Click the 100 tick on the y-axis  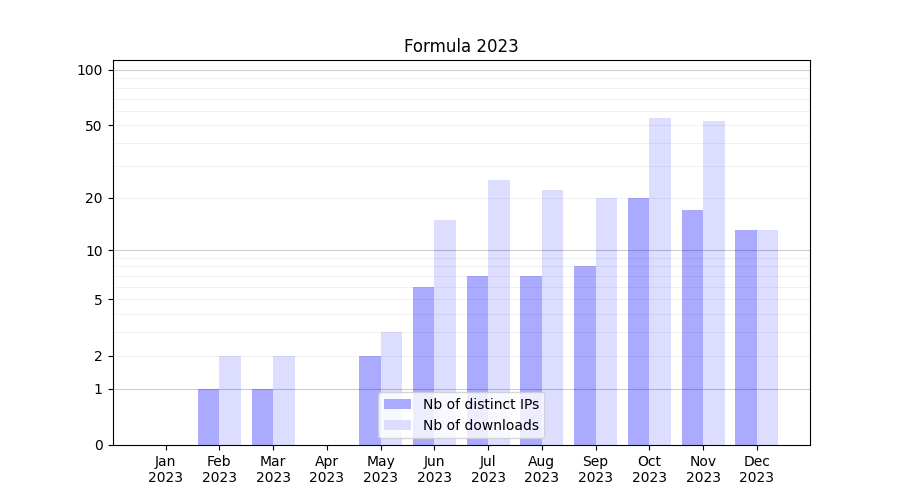(x=90, y=70)
